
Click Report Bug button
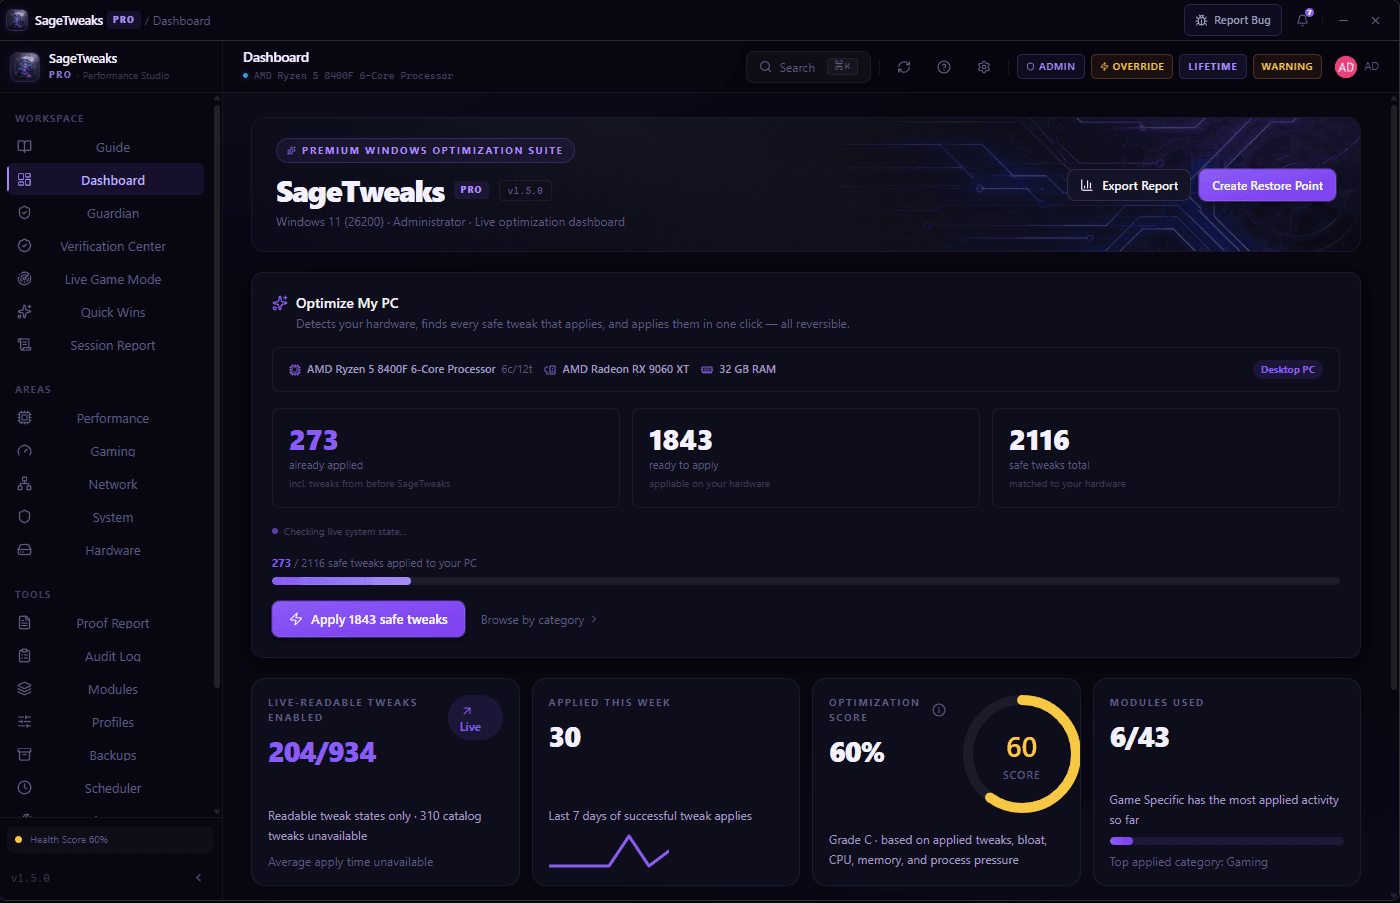[x=1232, y=20]
